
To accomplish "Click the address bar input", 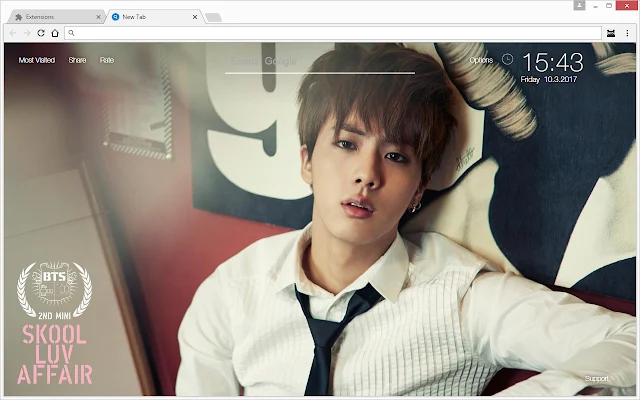I will (x=333, y=33).
